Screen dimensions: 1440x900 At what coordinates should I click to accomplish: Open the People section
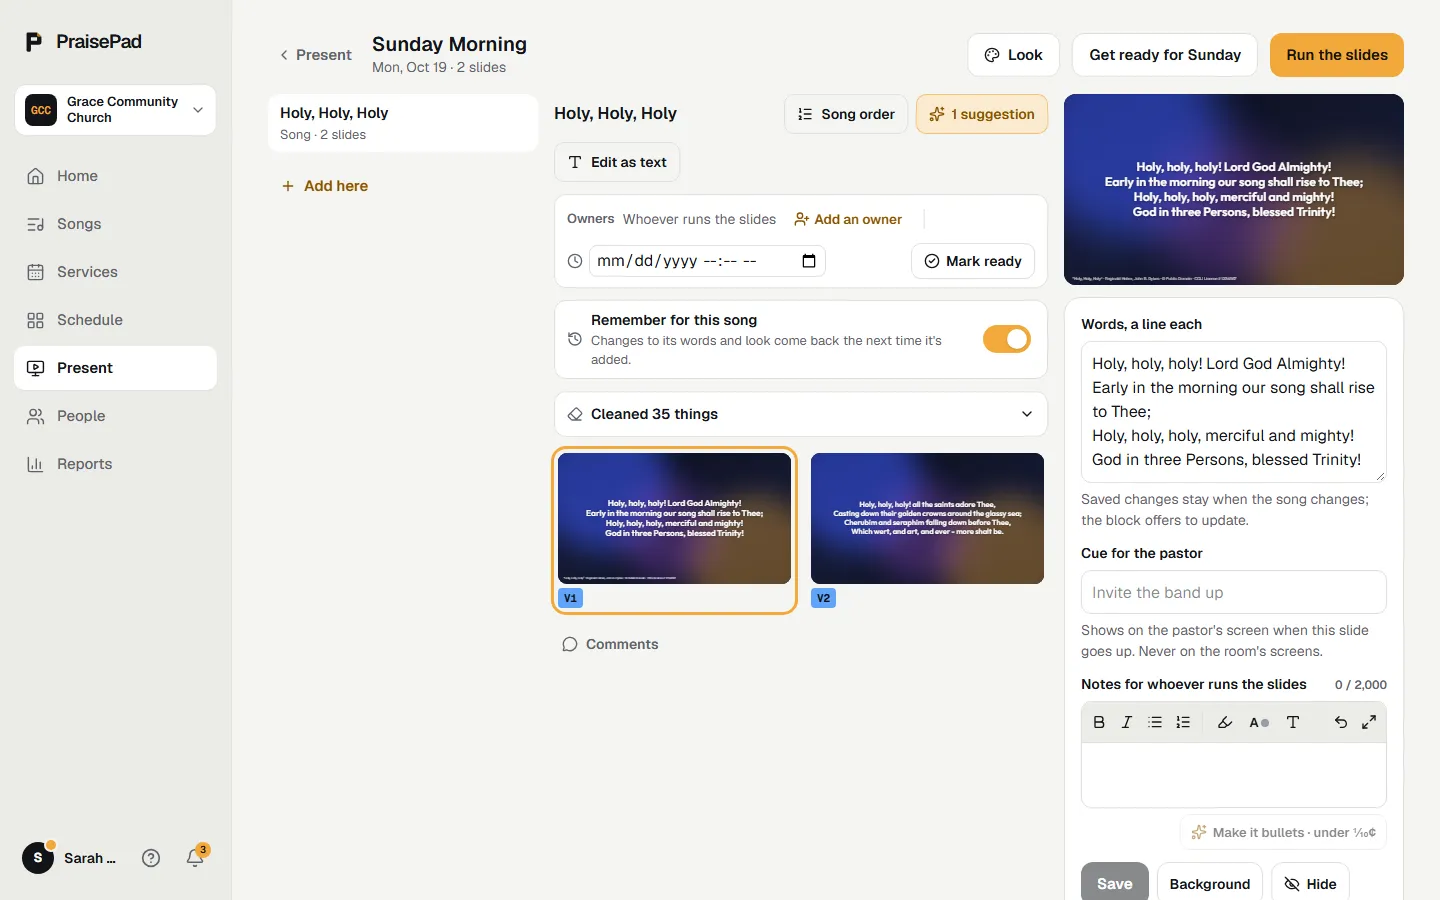[x=116, y=416]
